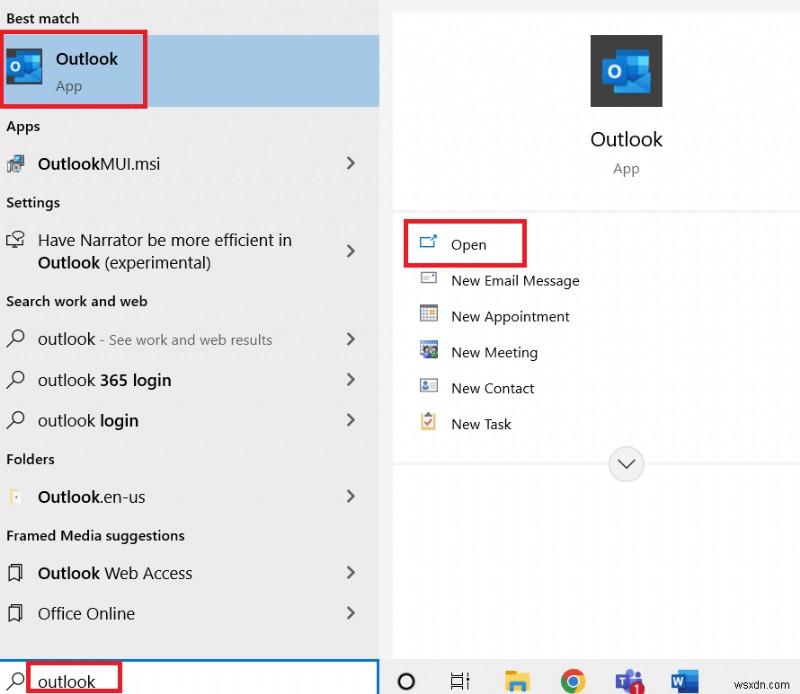Create a New Email Message in Outlook
This screenshot has width=800, height=694.
[515, 281]
